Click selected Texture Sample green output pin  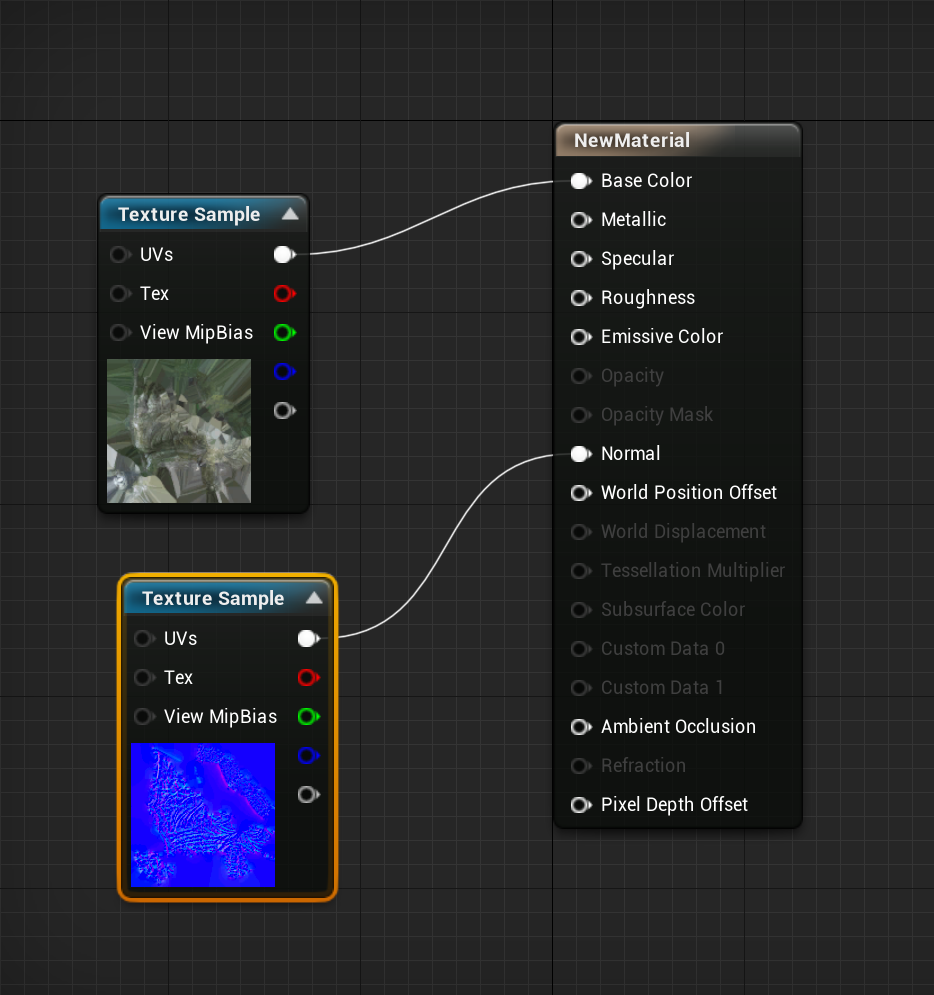pos(308,716)
